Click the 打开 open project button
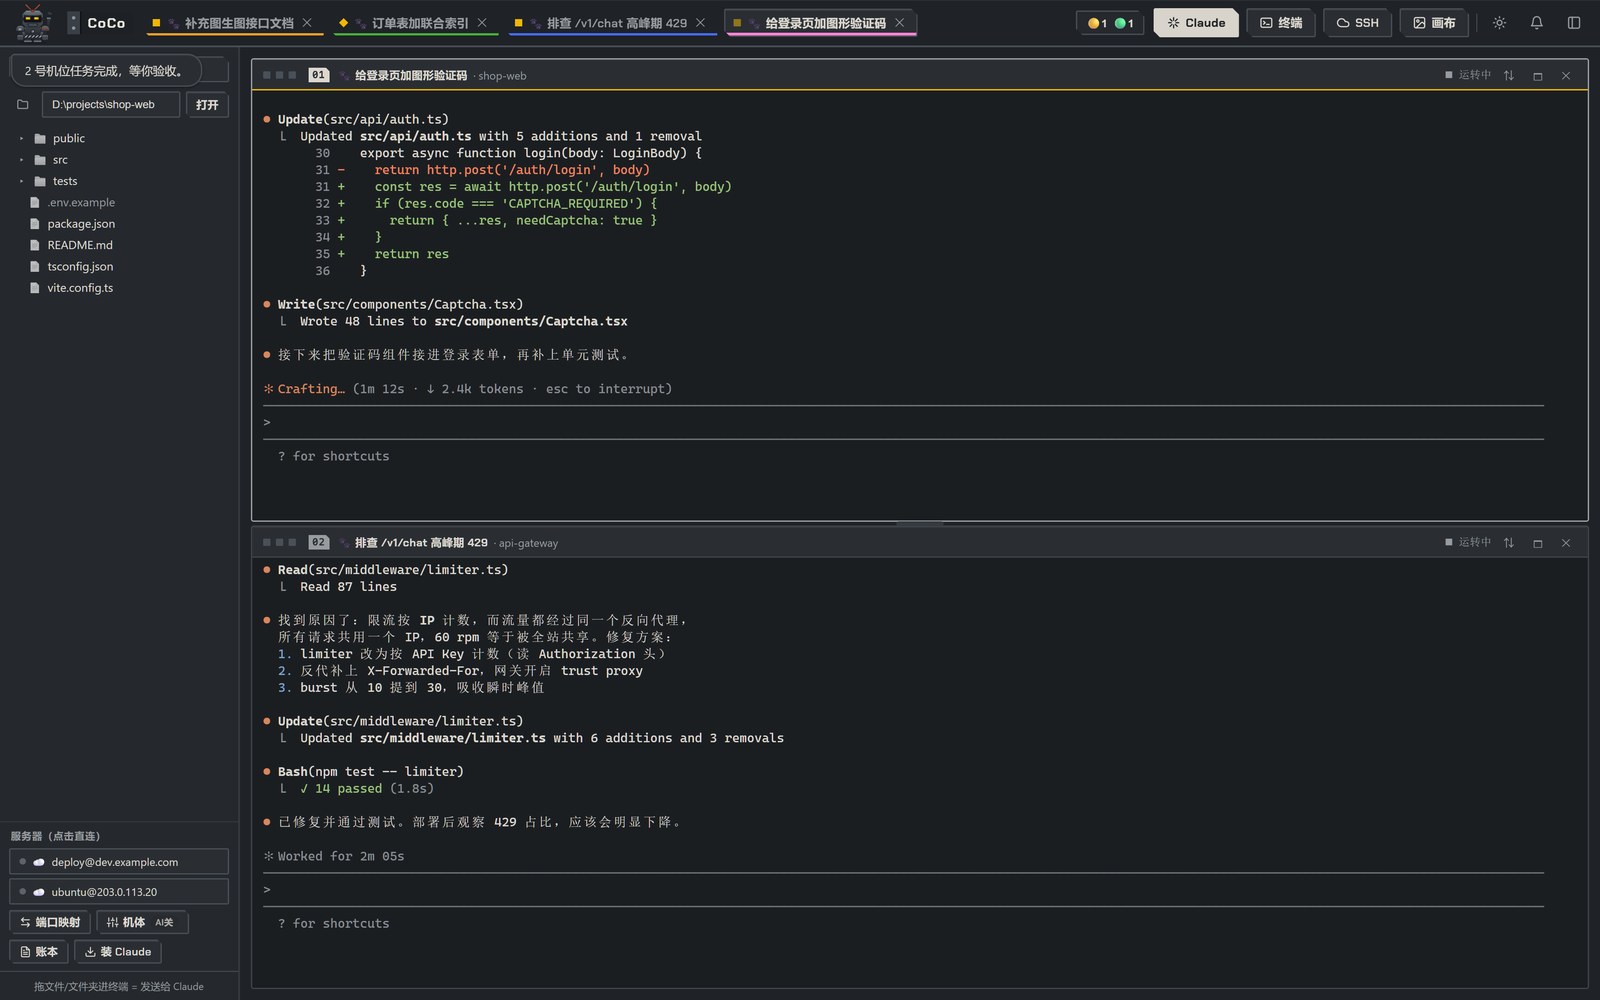The width and height of the screenshot is (1600, 1000). [x=207, y=105]
